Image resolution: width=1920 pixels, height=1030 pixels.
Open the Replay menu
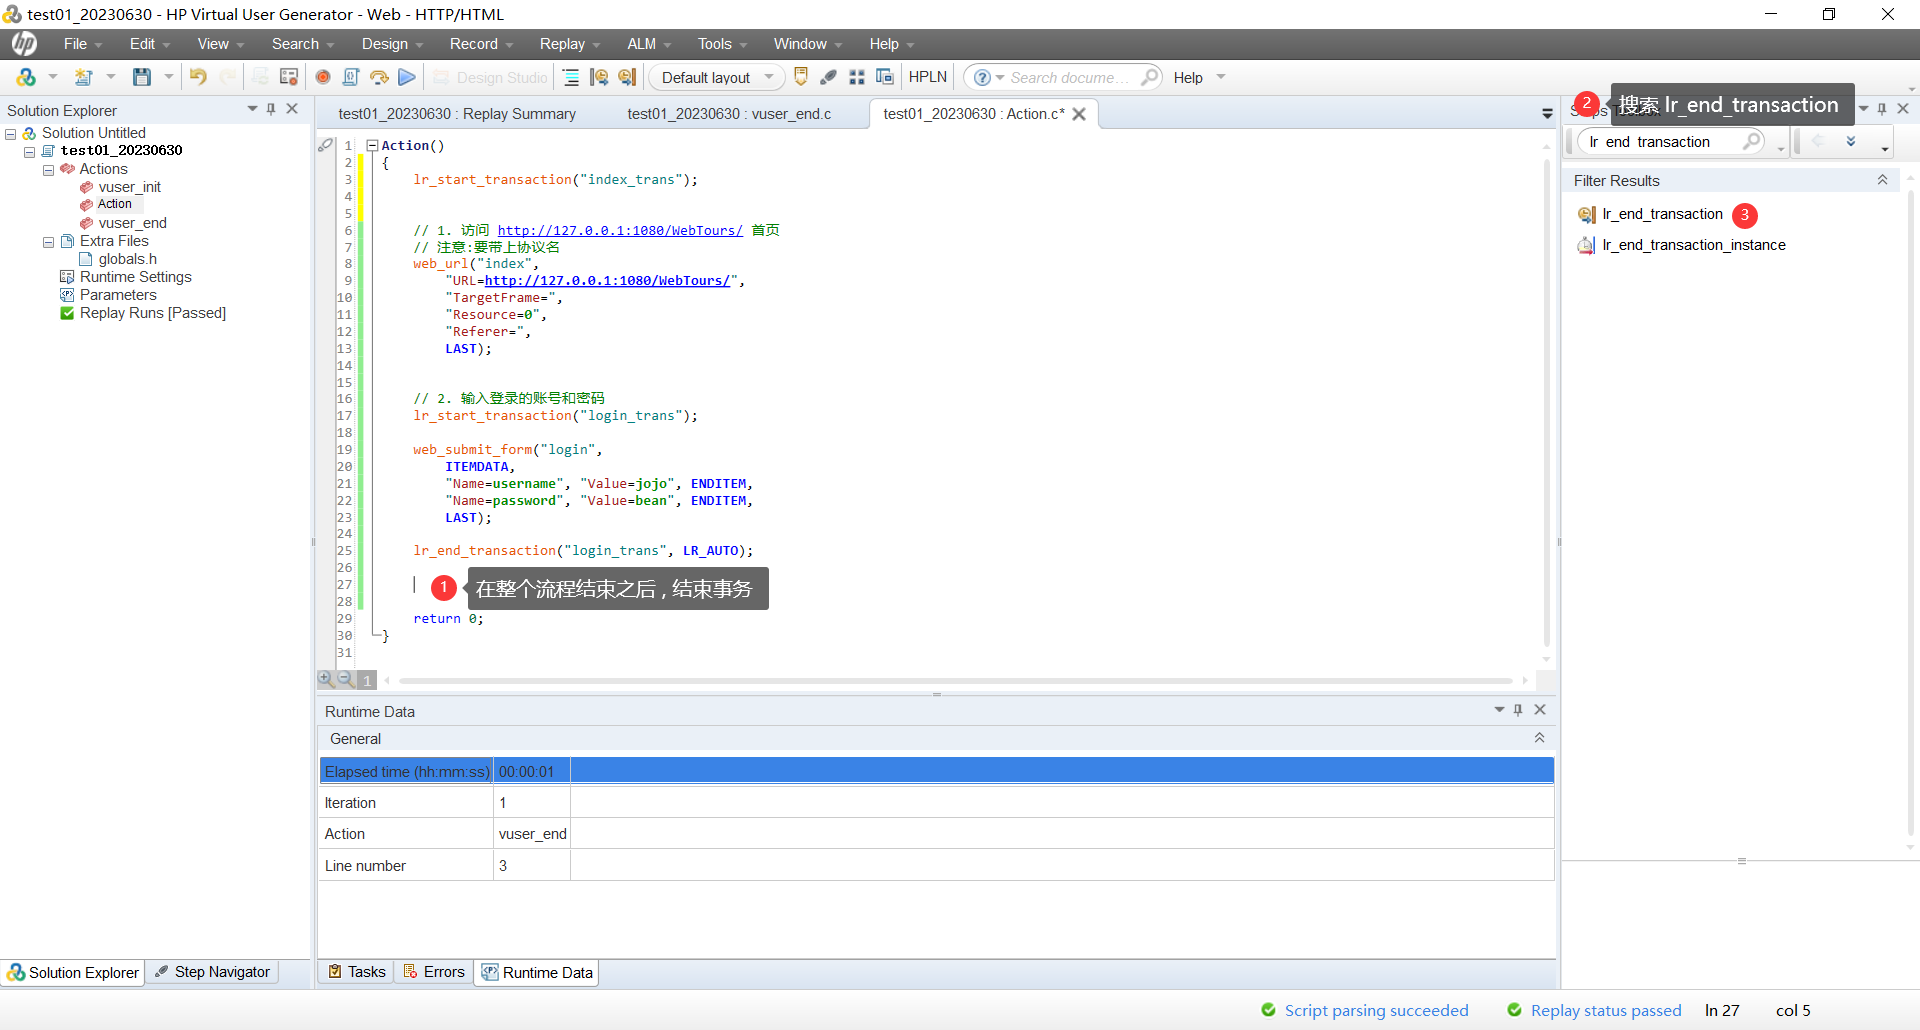[569, 44]
